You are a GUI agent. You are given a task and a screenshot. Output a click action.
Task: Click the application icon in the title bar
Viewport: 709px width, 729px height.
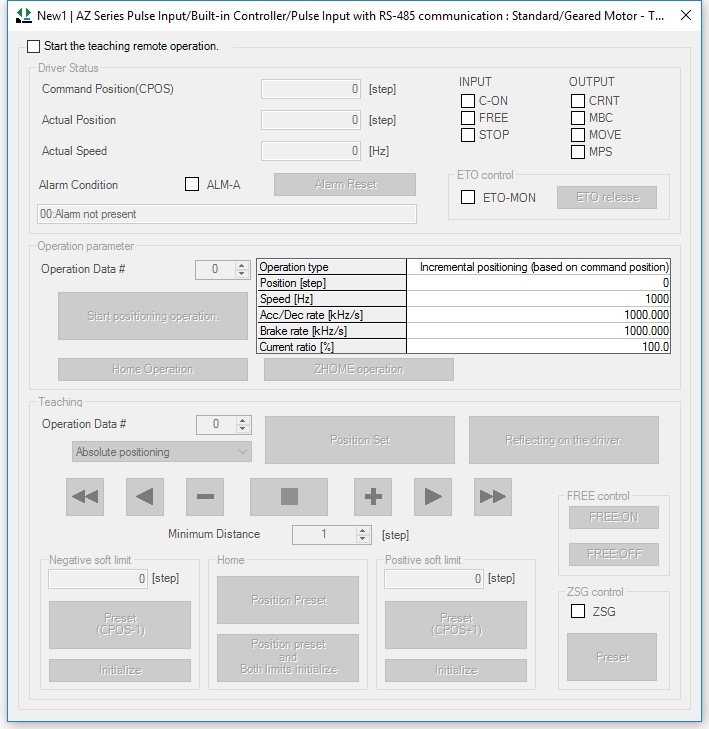[x=23, y=16]
